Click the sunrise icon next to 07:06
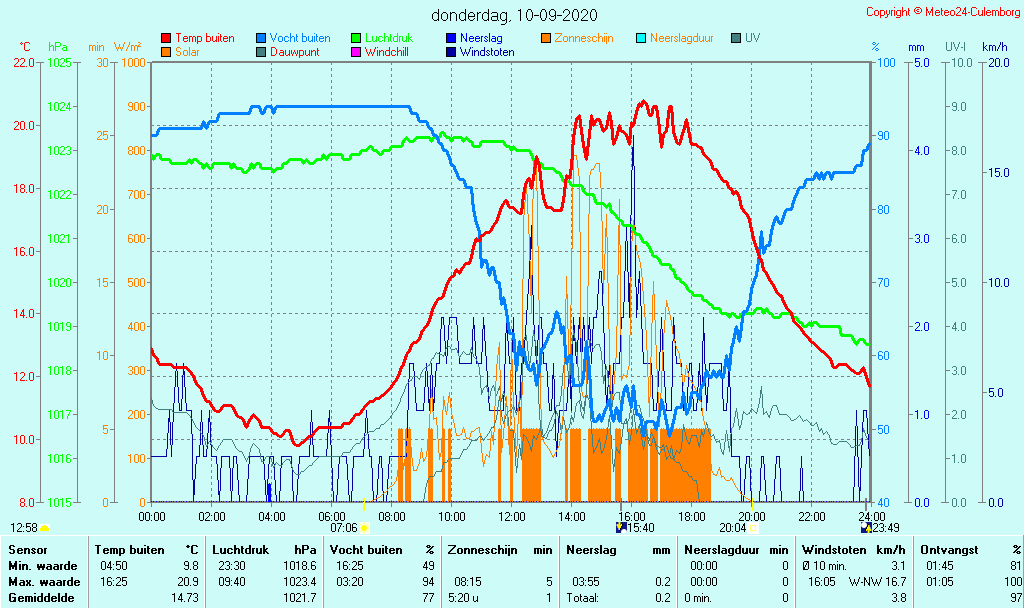 click(364, 527)
